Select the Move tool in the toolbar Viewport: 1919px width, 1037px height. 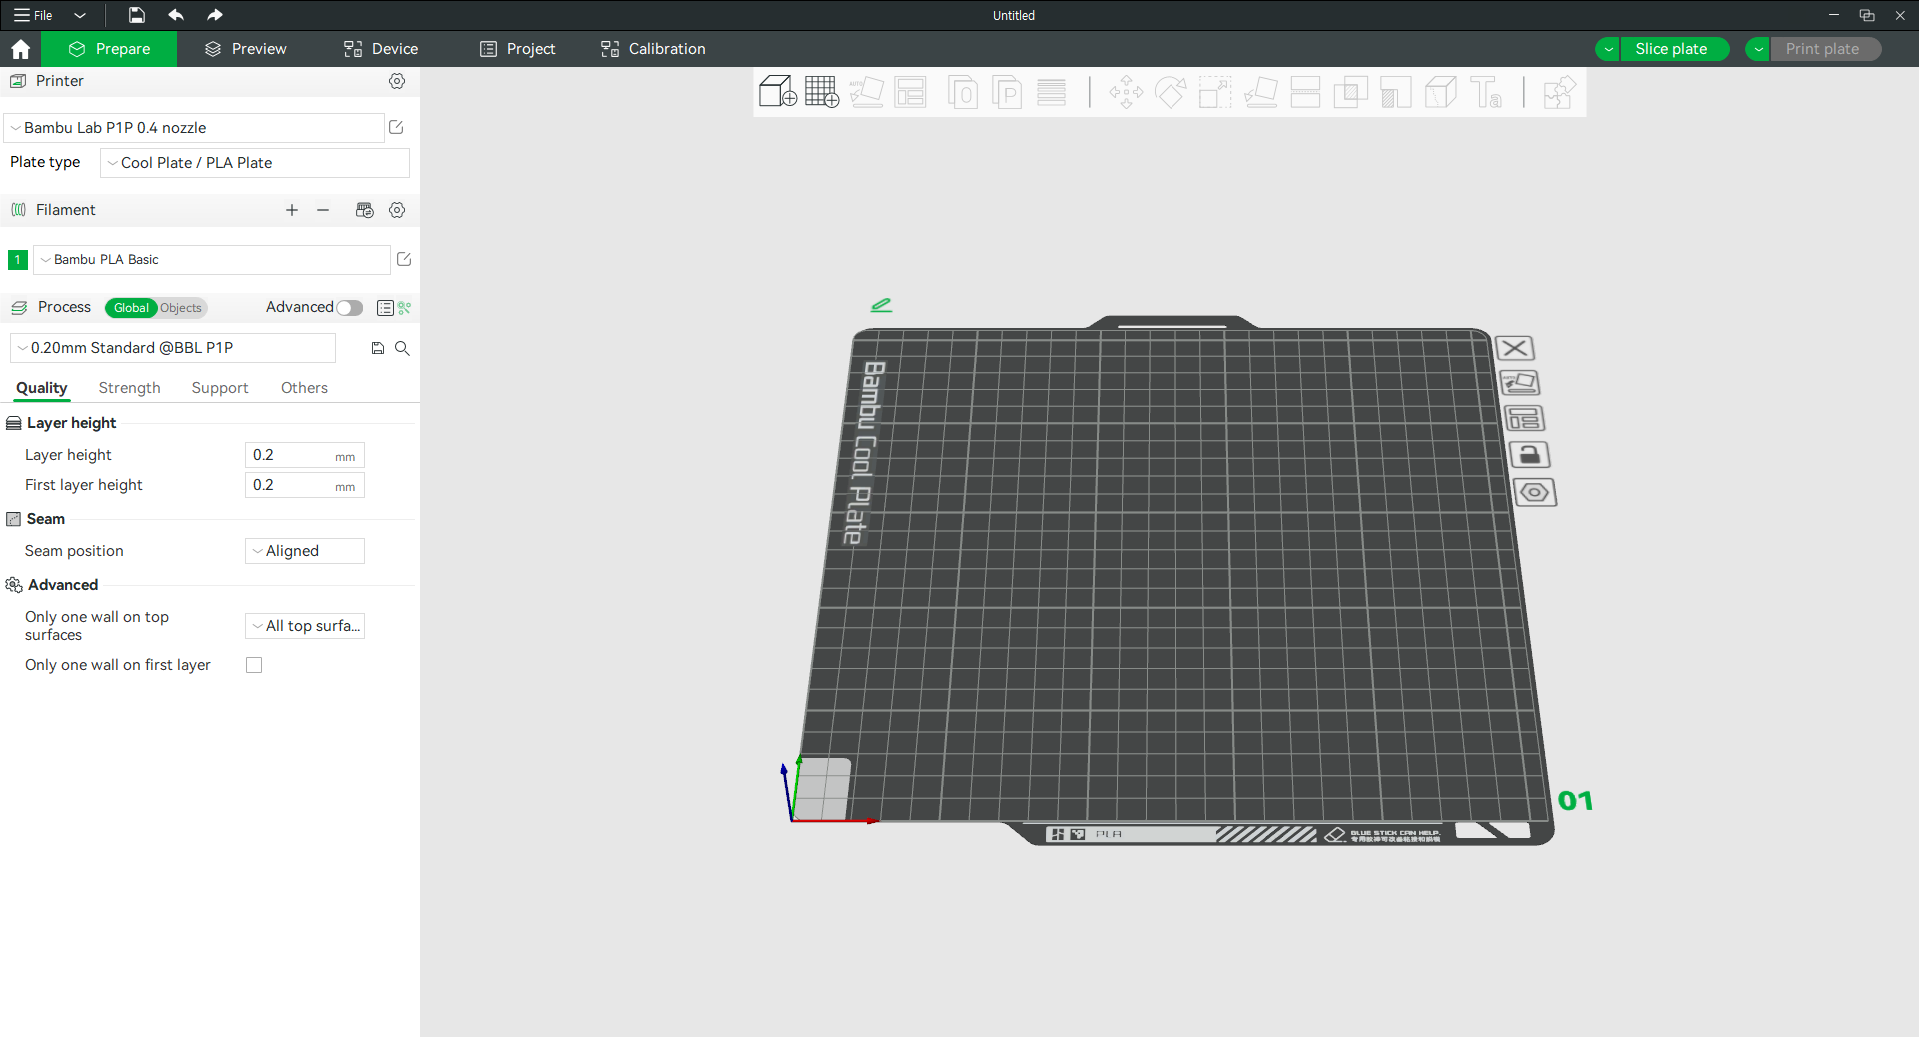tap(1126, 92)
